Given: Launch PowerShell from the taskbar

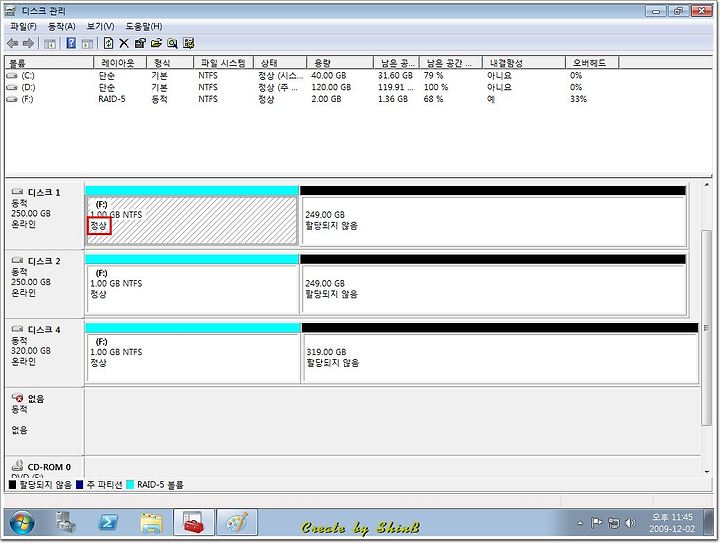Looking at the screenshot, I should pyautogui.click(x=108, y=522).
